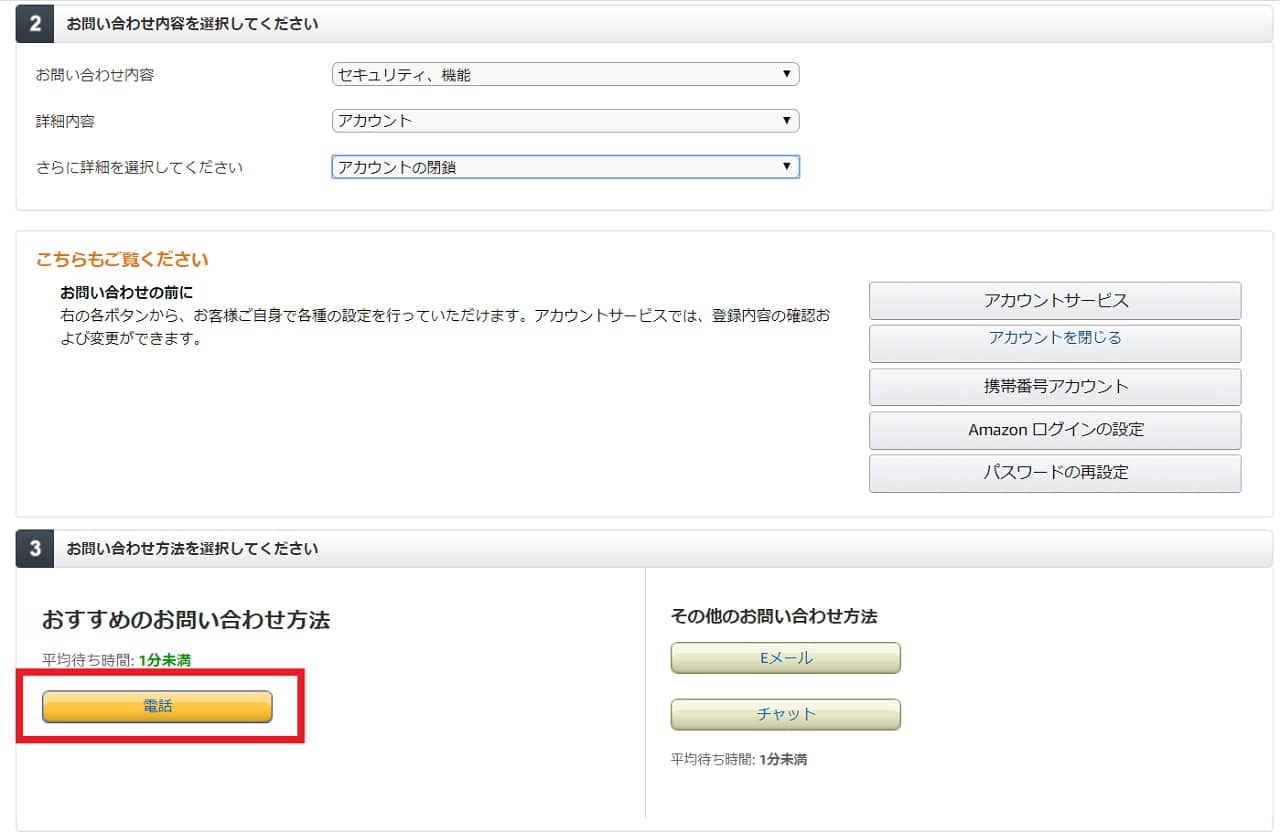
Task: Click the アカウントサービス button
Action: click(x=1055, y=301)
